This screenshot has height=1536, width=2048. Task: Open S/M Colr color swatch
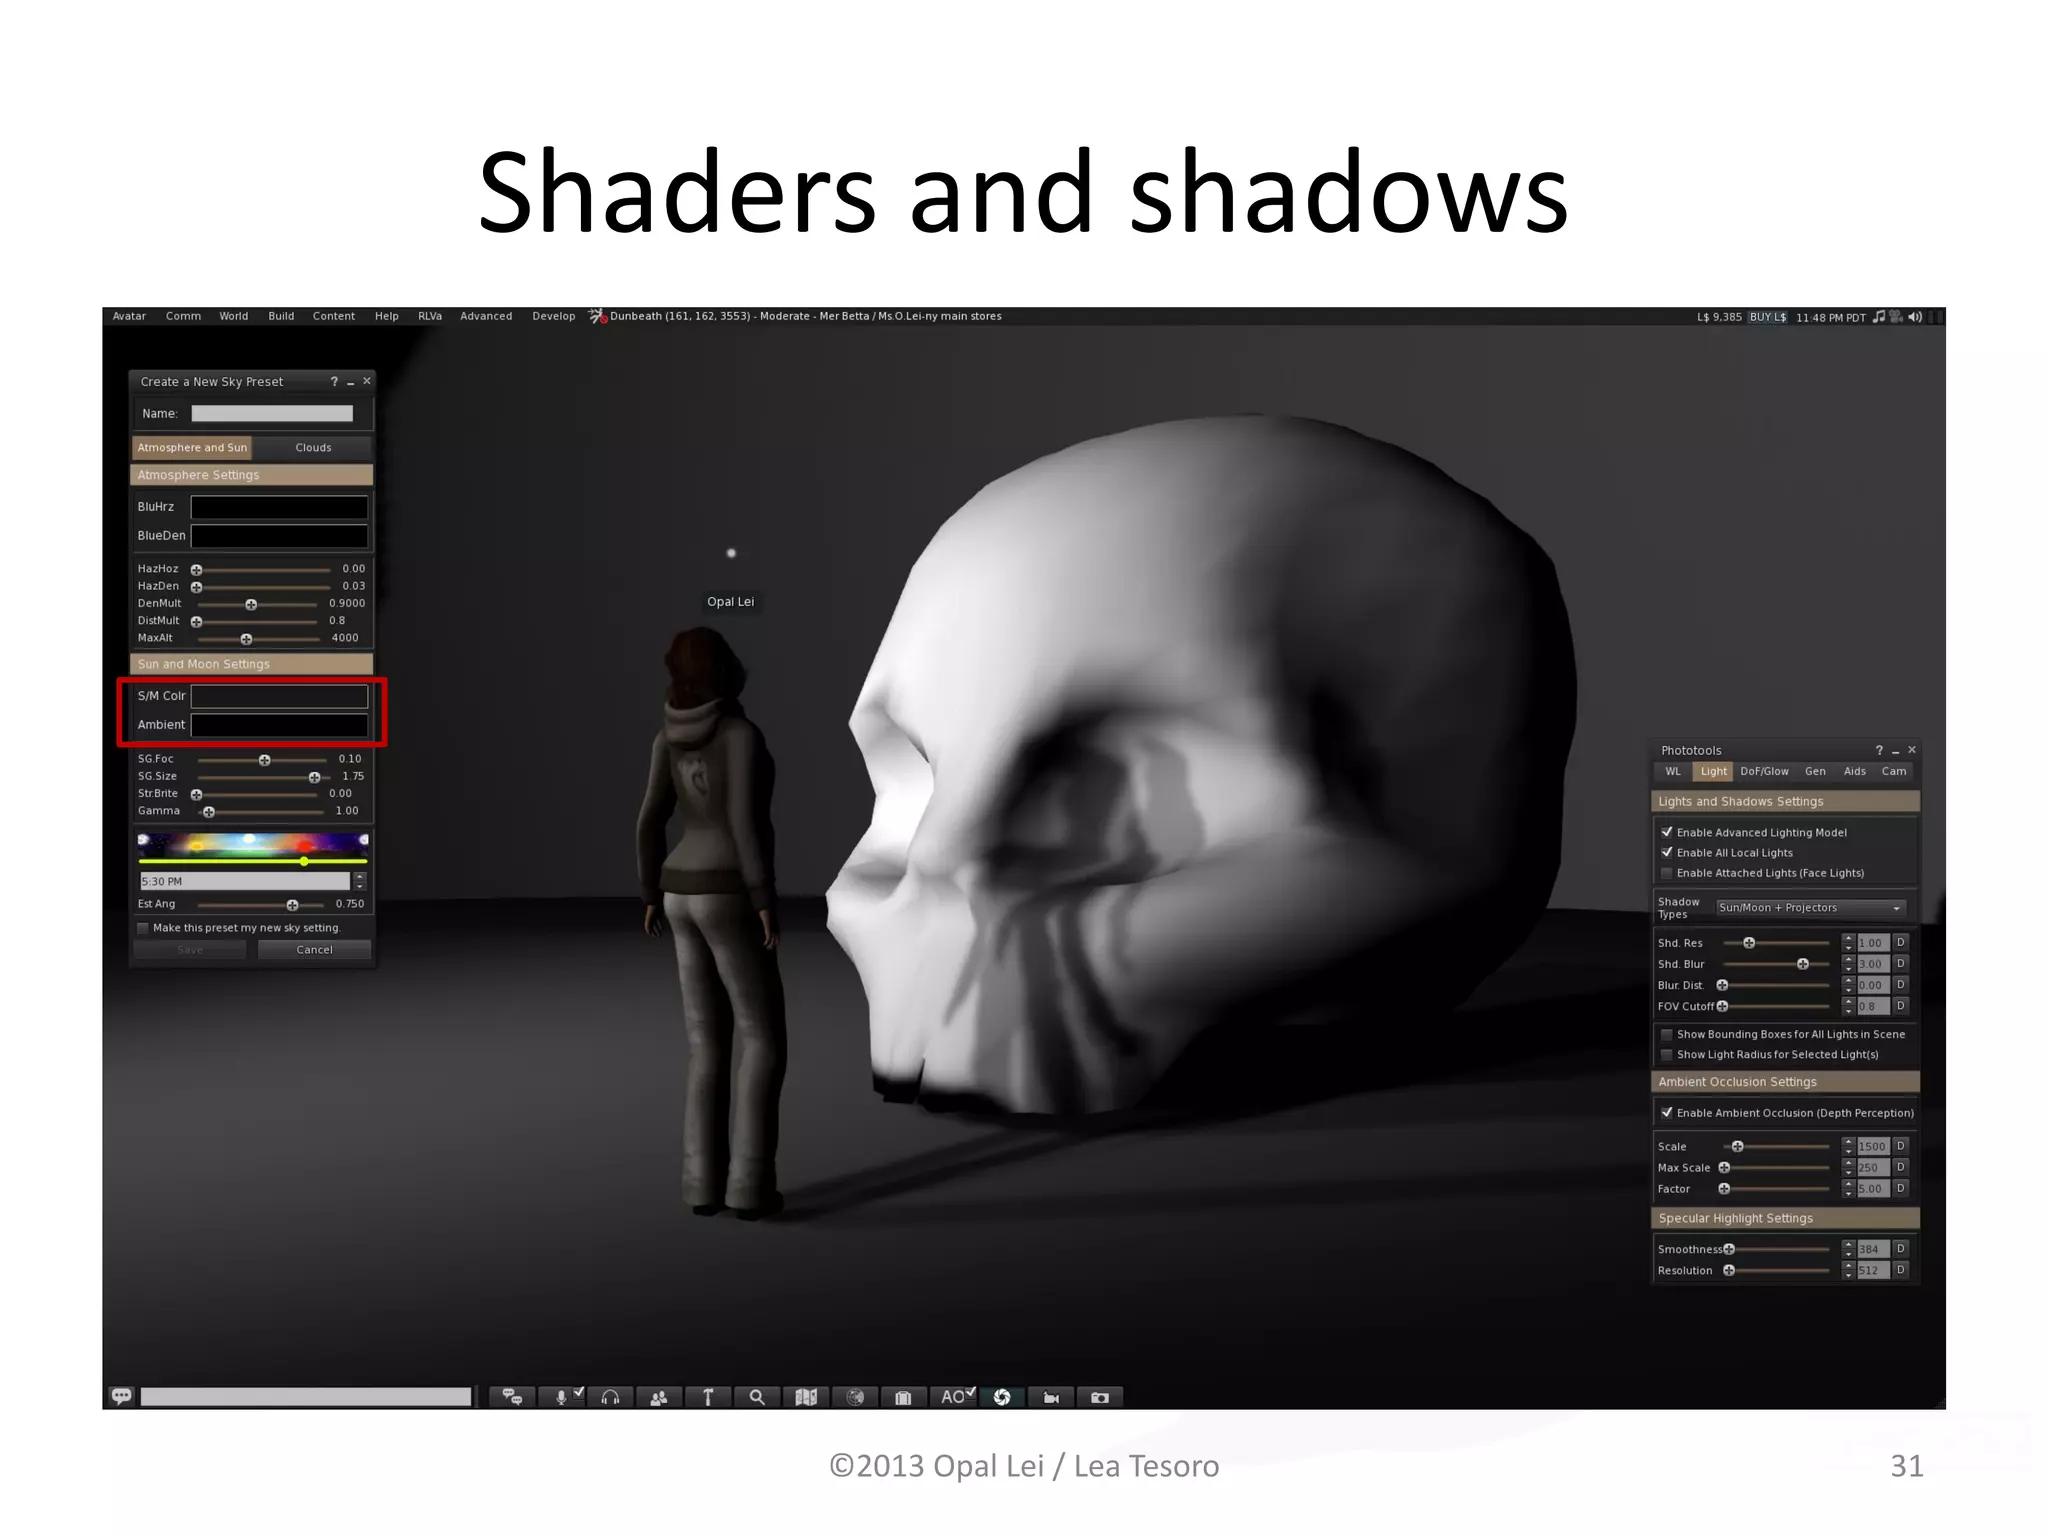coord(279,696)
